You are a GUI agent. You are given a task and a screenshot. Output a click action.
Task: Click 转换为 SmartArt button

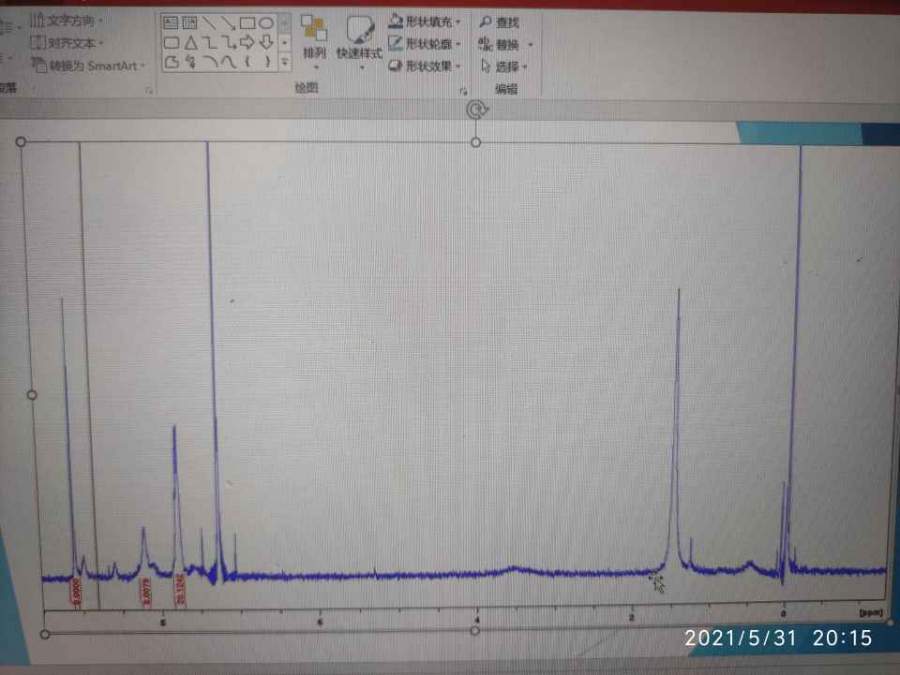(87, 65)
